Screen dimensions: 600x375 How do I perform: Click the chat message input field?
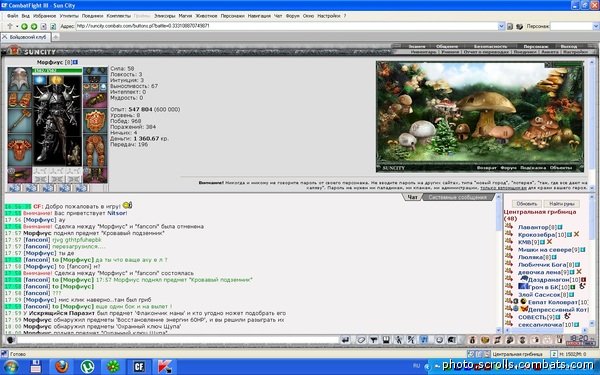coord(177,340)
